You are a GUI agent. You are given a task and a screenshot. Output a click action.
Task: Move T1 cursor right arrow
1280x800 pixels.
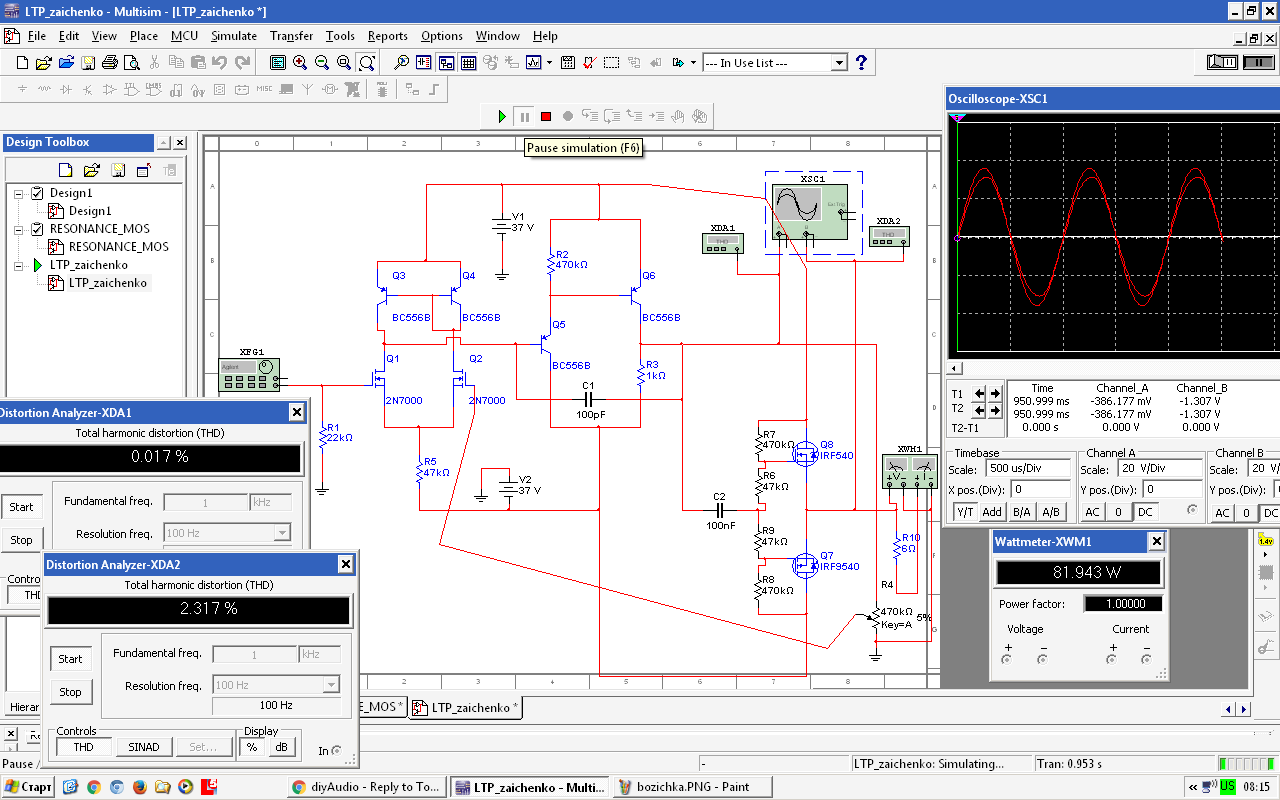coord(995,393)
